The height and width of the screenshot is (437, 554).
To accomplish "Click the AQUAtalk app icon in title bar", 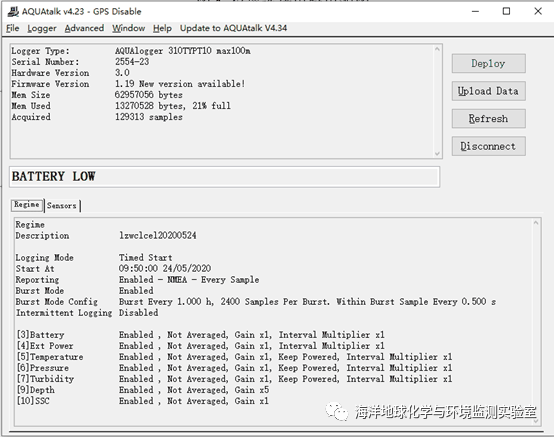I will coord(13,12).
